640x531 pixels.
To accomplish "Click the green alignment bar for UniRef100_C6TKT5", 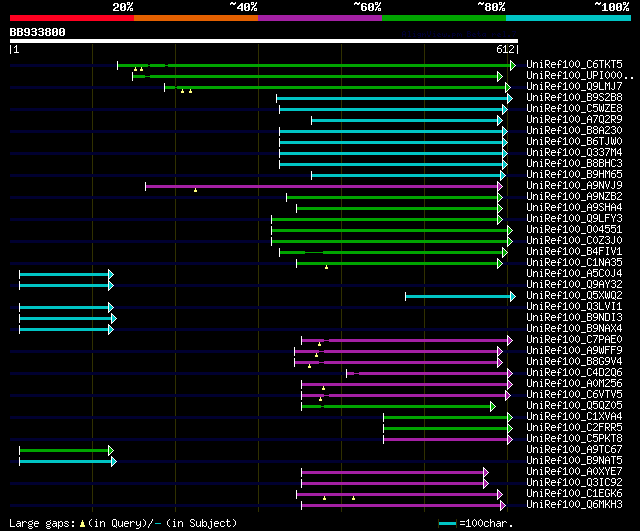I will [x=314, y=65].
